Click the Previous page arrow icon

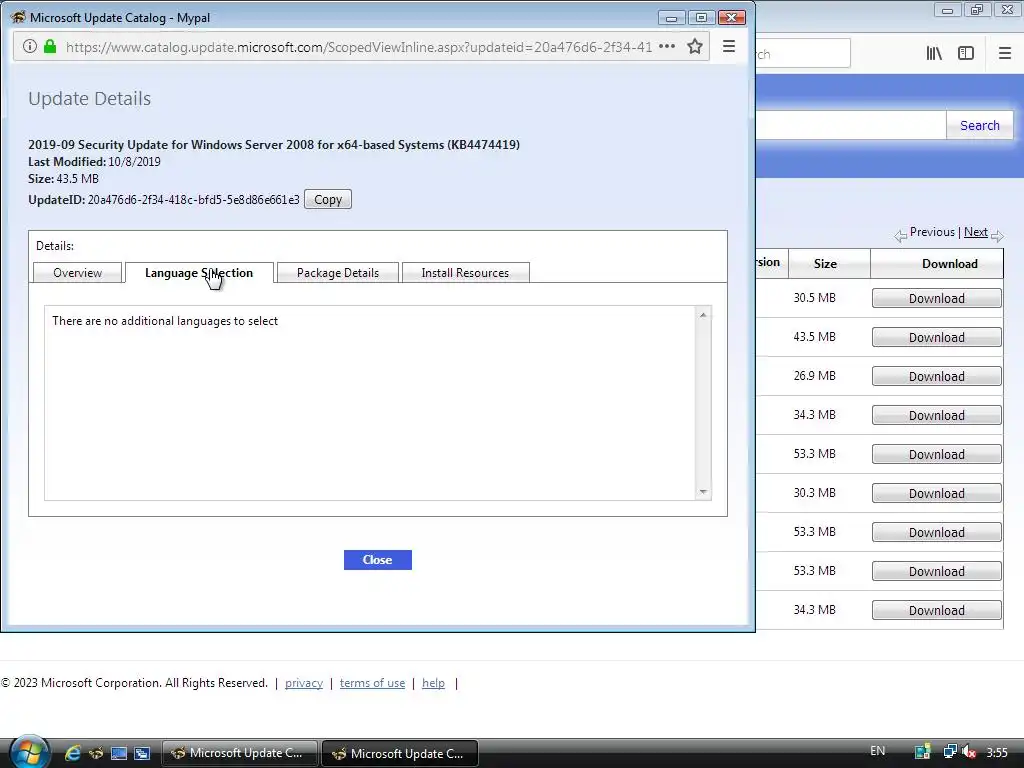click(x=901, y=235)
